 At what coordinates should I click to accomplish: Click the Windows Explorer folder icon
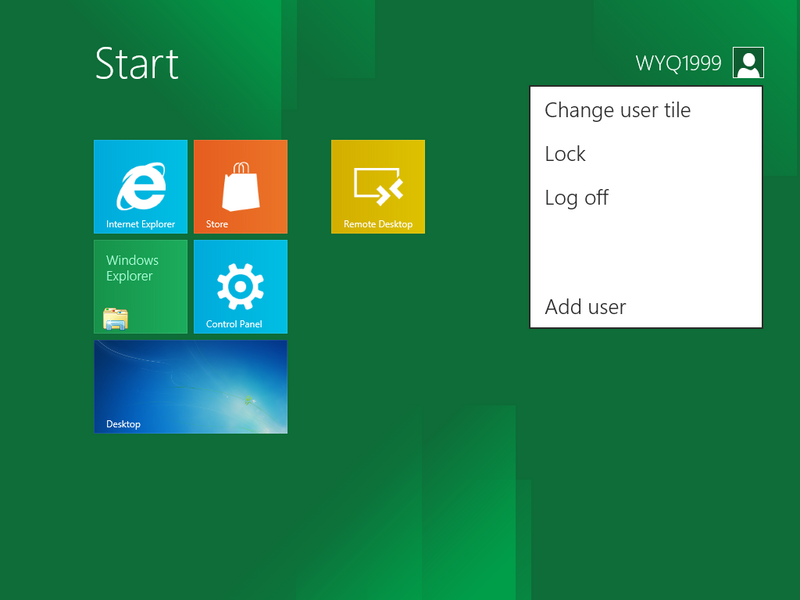pos(116,319)
